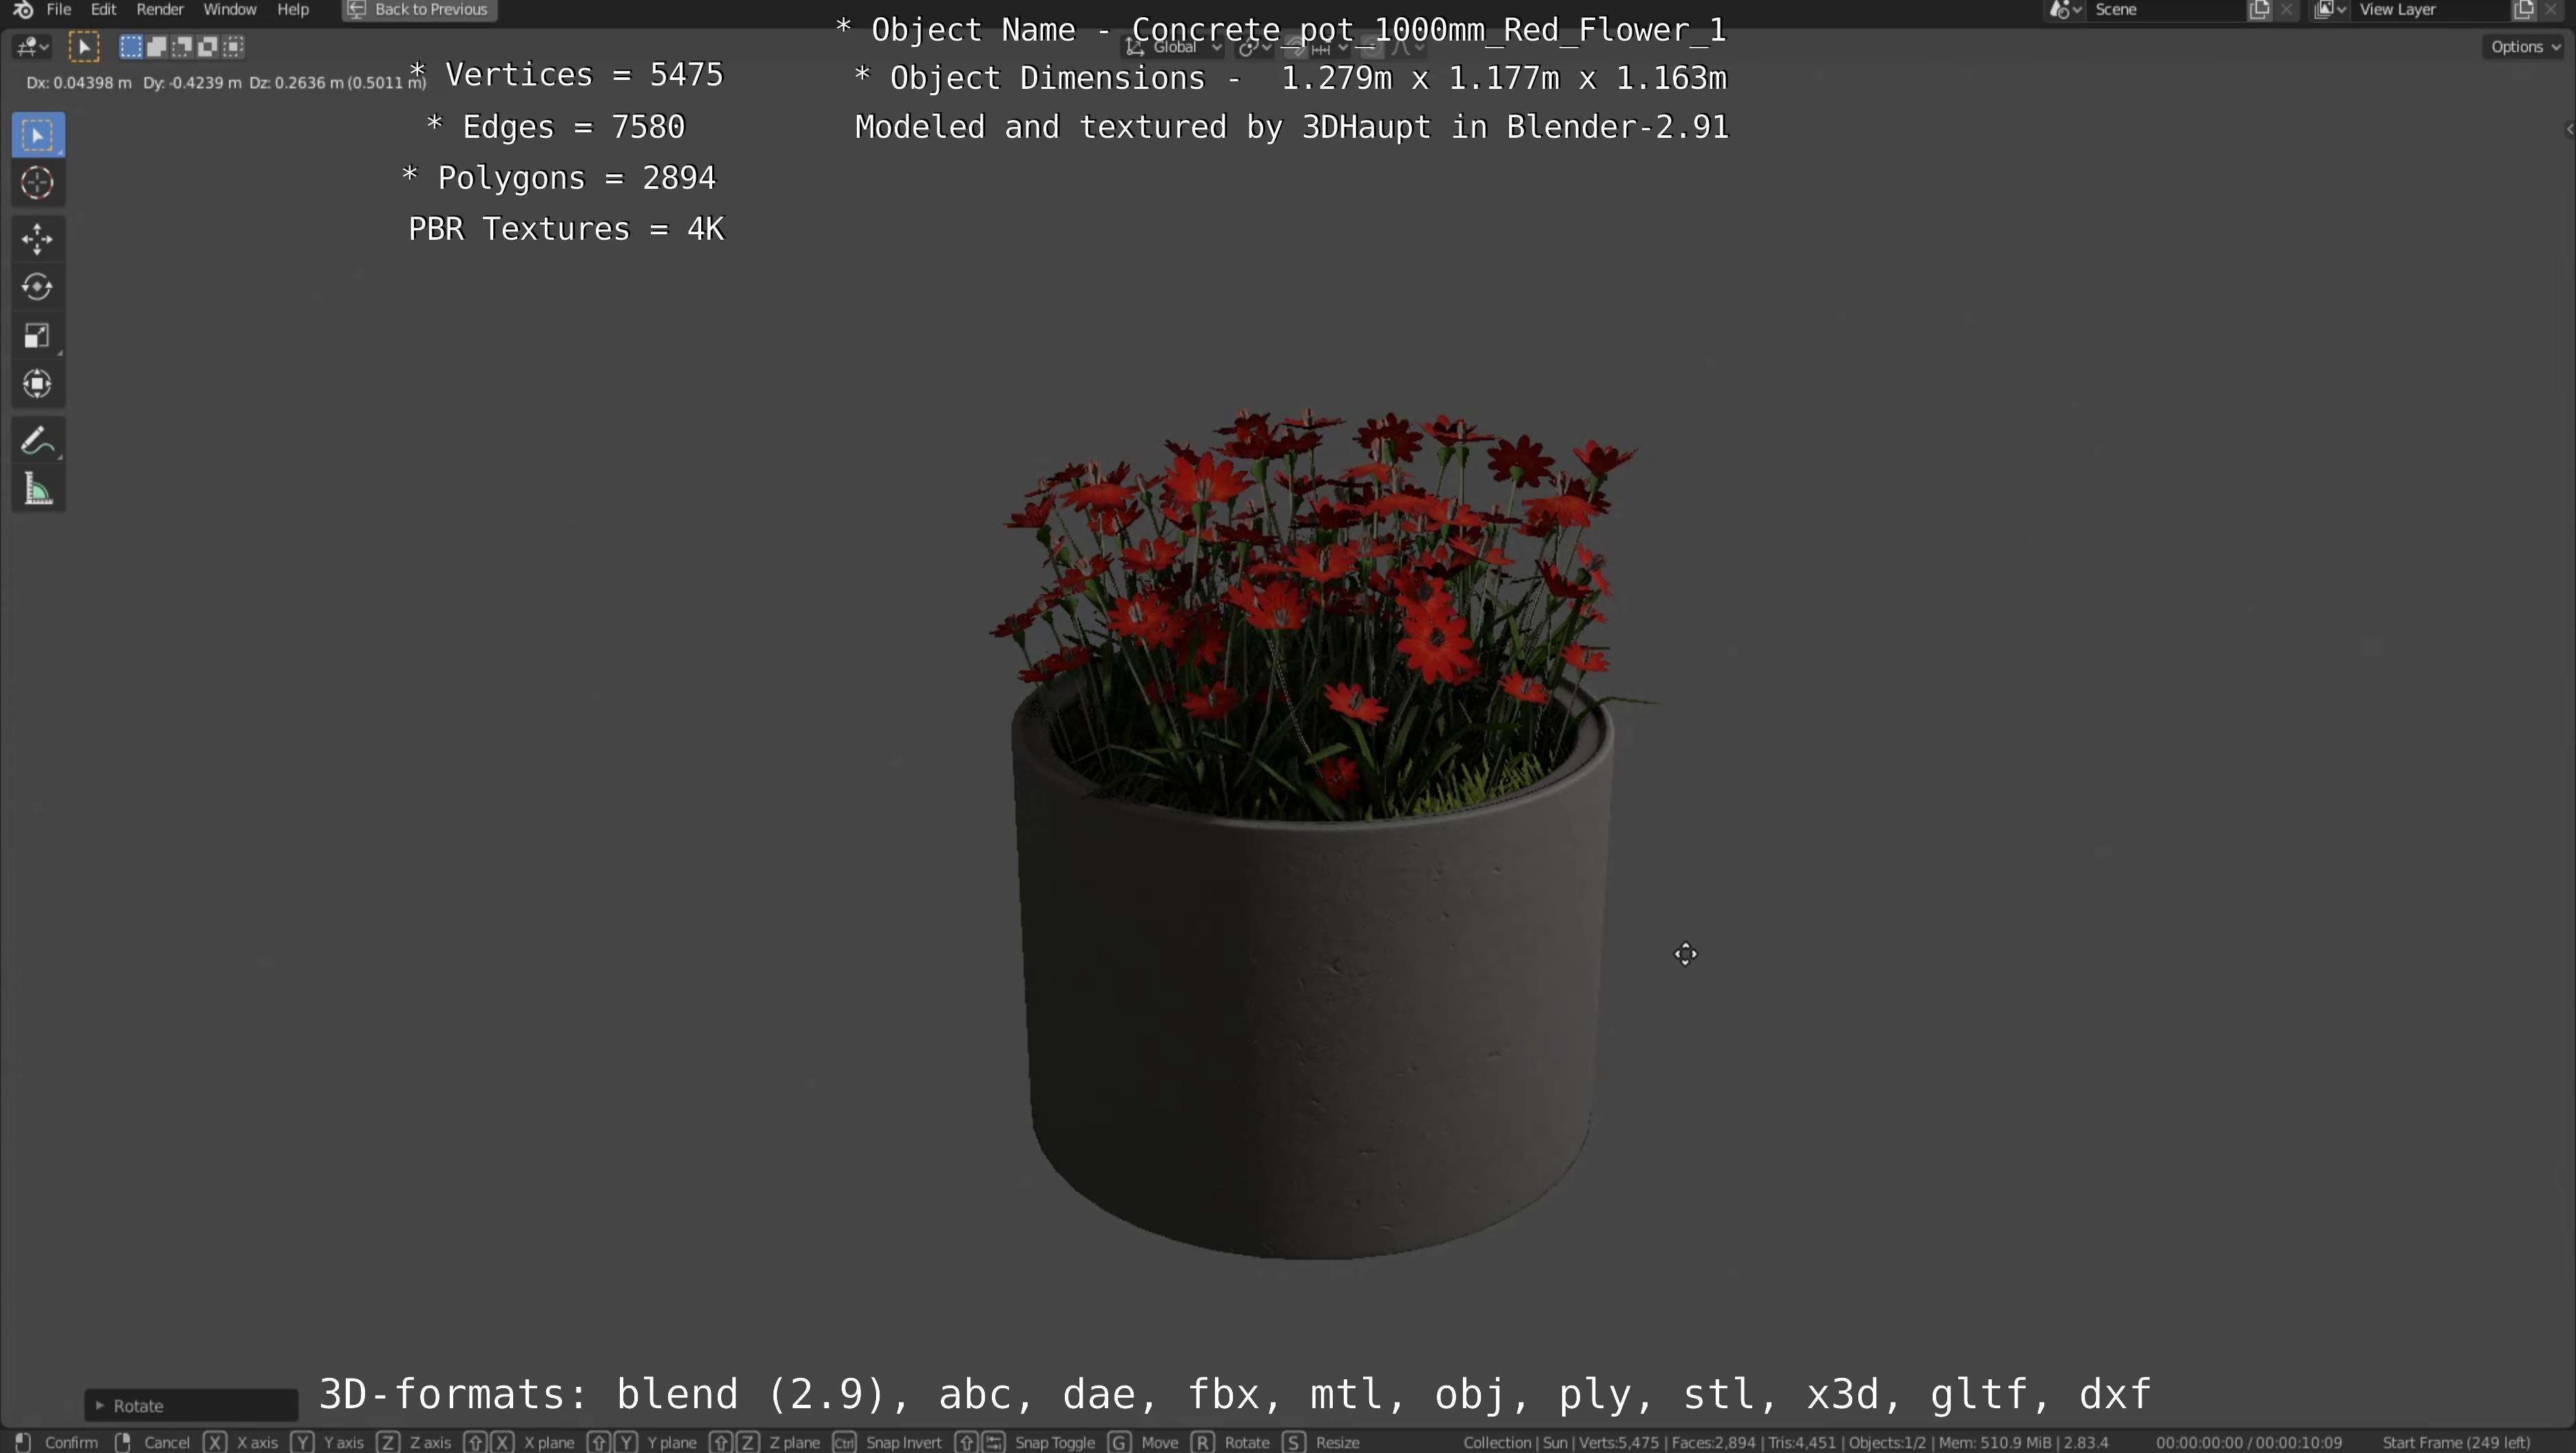Open the pivot point dropdown
The height and width of the screenshot is (1453, 2576).
[1254, 47]
